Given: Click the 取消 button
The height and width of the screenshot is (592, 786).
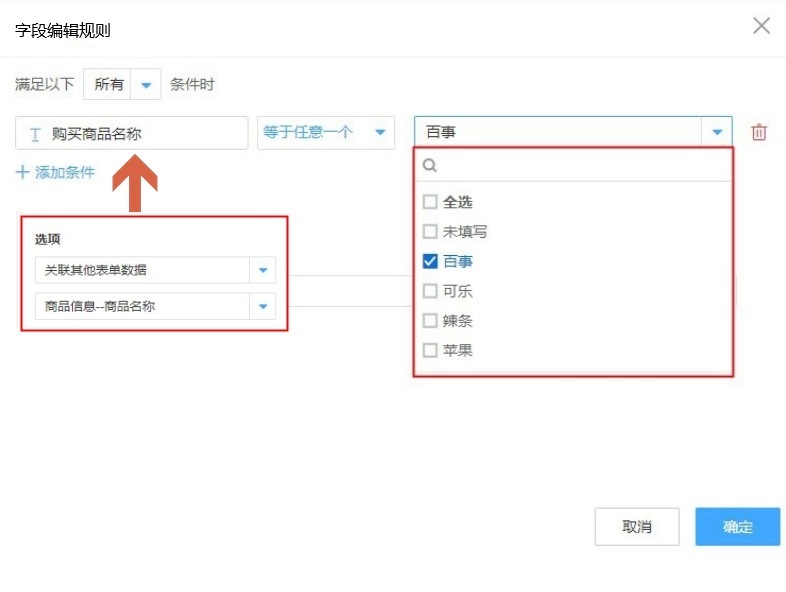Looking at the screenshot, I should pyautogui.click(x=637, y=527).
